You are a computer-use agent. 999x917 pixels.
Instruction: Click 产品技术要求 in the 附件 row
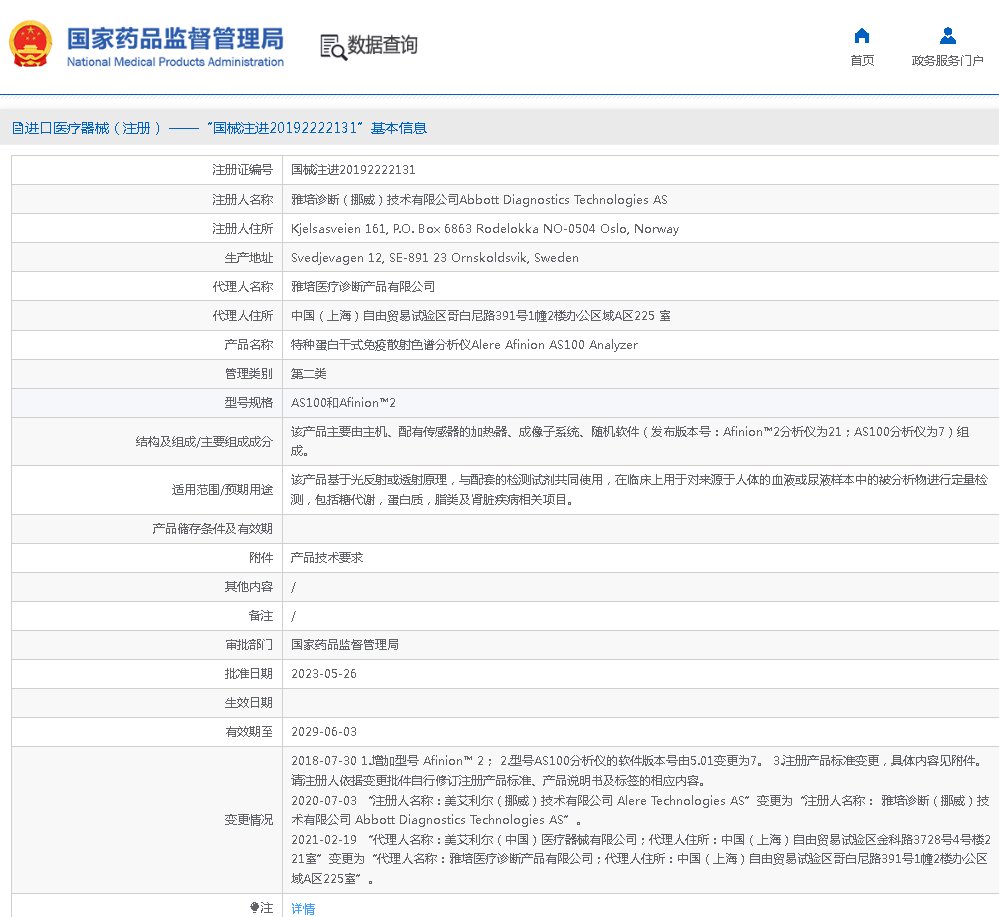point(326,557)
